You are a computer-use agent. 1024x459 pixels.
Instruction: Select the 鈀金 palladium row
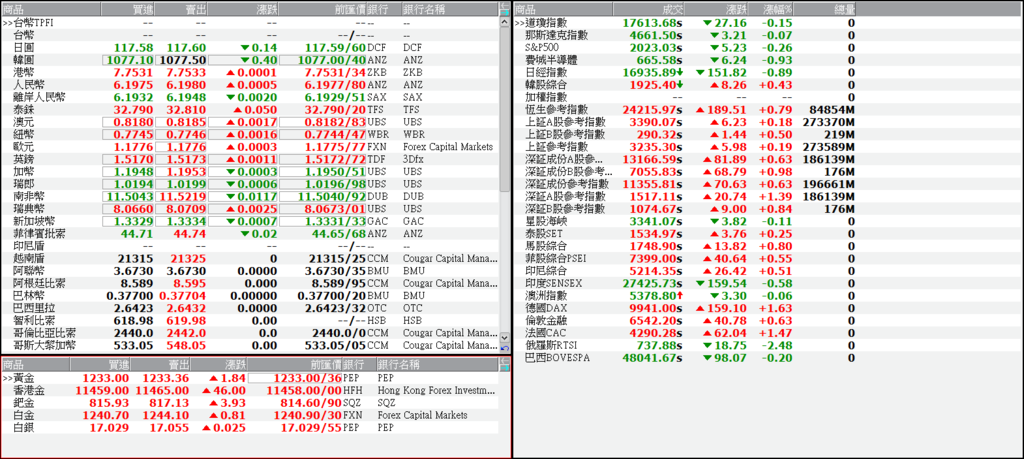pos(250,403)
